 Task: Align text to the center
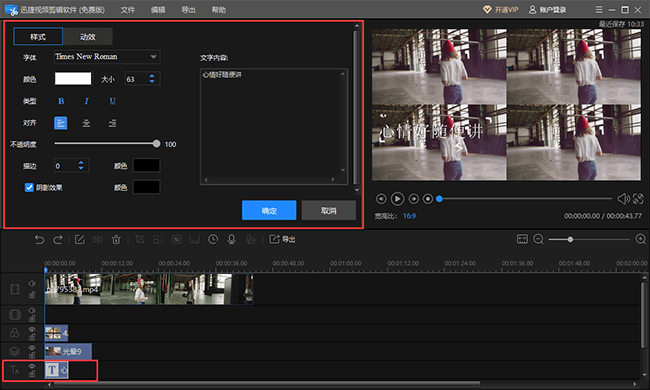tap(86, 123)
